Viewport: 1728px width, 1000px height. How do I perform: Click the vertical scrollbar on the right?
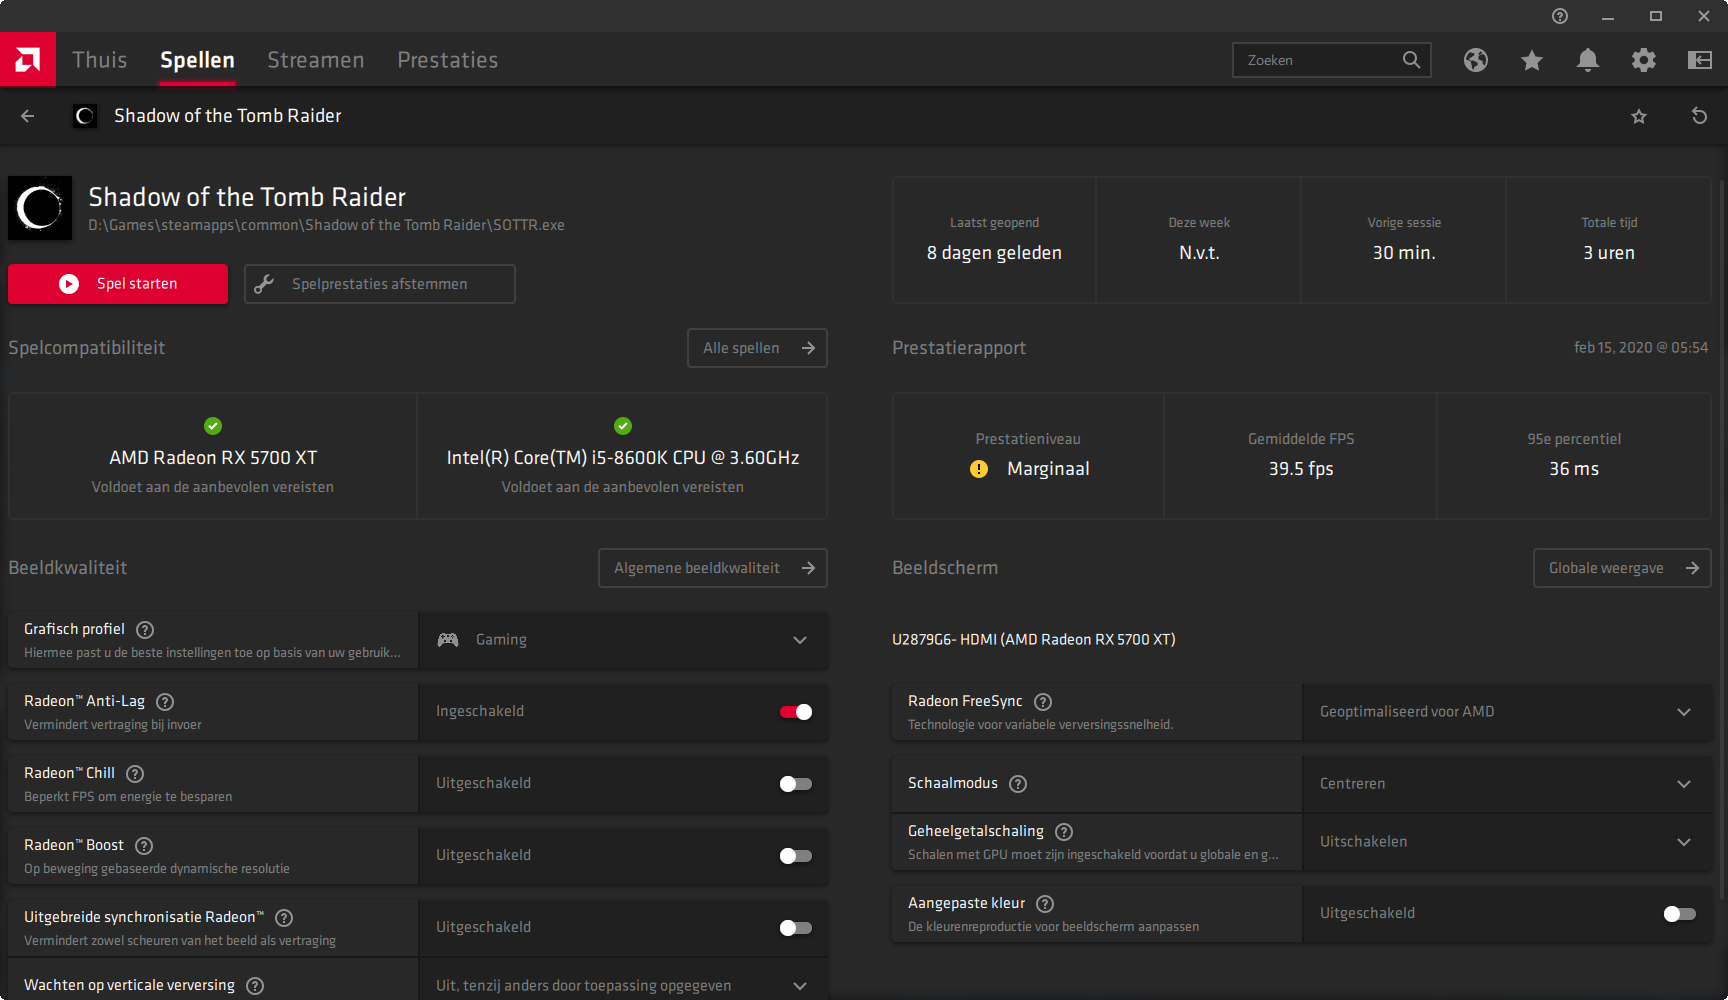coord(1722,540)
